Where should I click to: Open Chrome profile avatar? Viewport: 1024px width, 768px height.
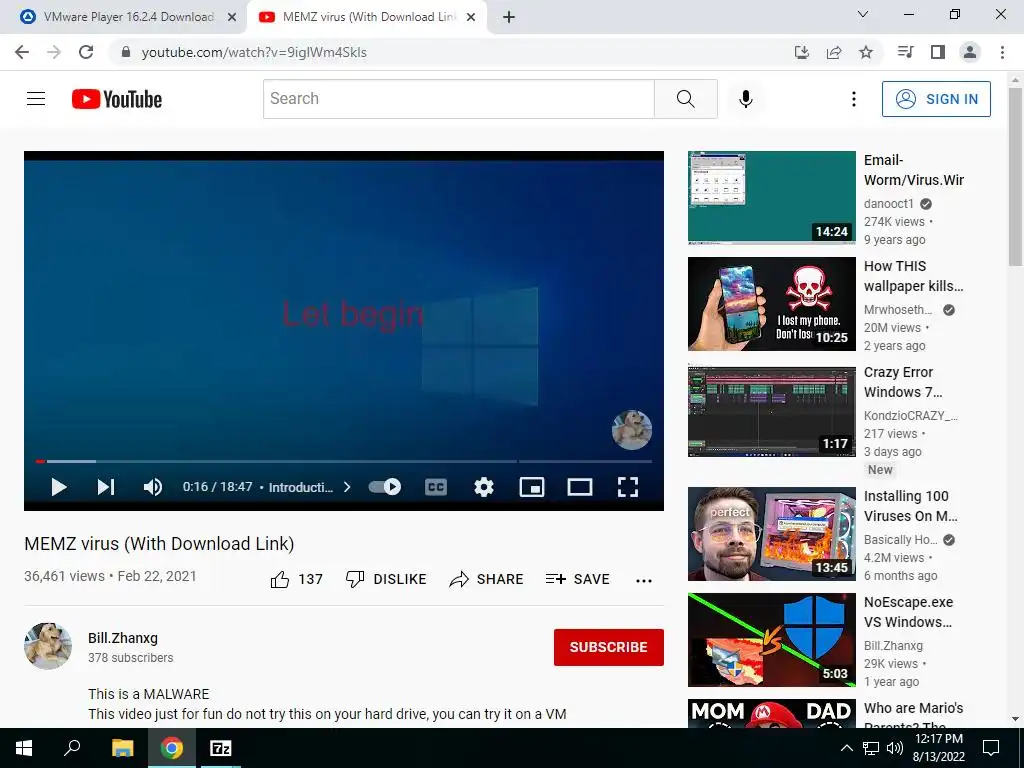pos(970,52)
